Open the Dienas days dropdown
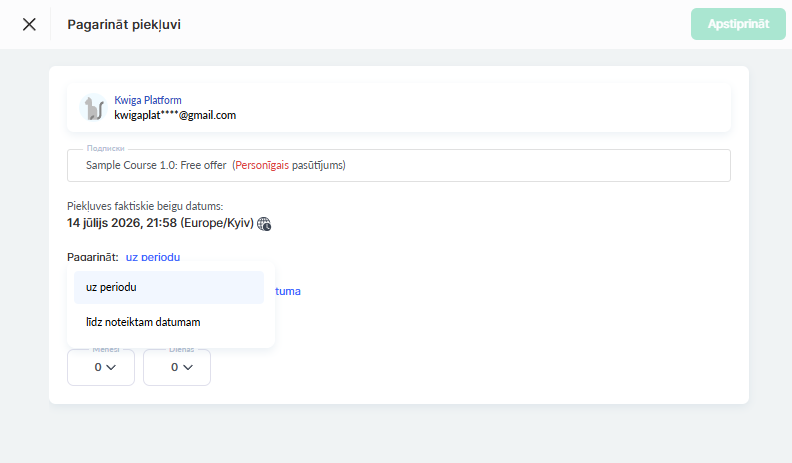 pyautogui.click(x=177, y=367)
